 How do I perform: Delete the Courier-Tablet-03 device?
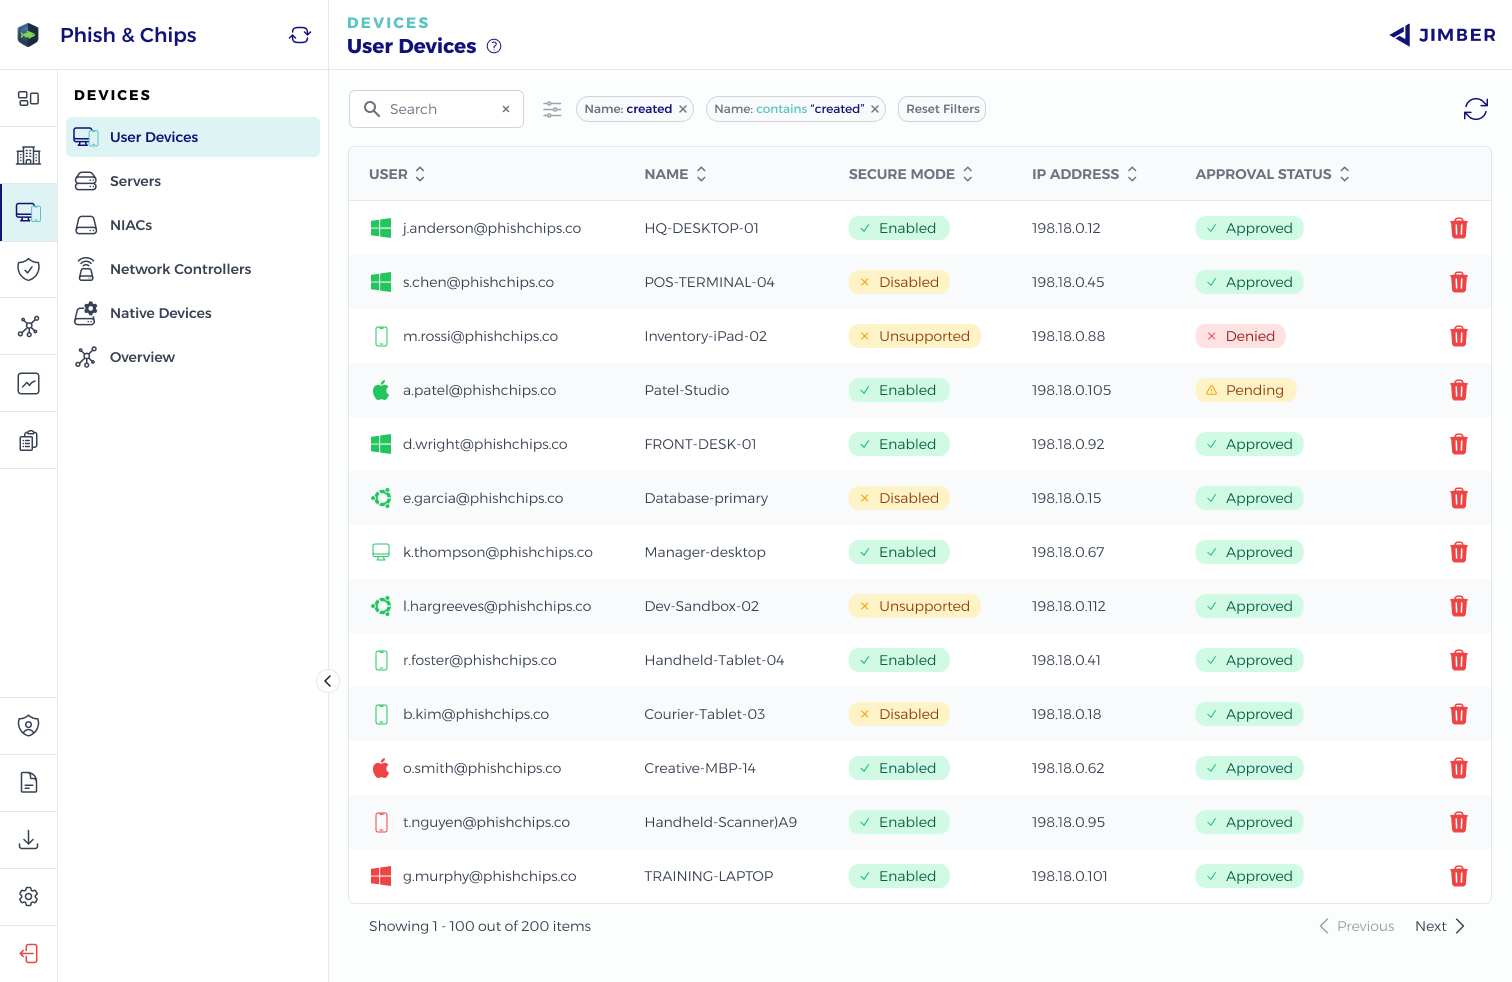click(1459, 714)
